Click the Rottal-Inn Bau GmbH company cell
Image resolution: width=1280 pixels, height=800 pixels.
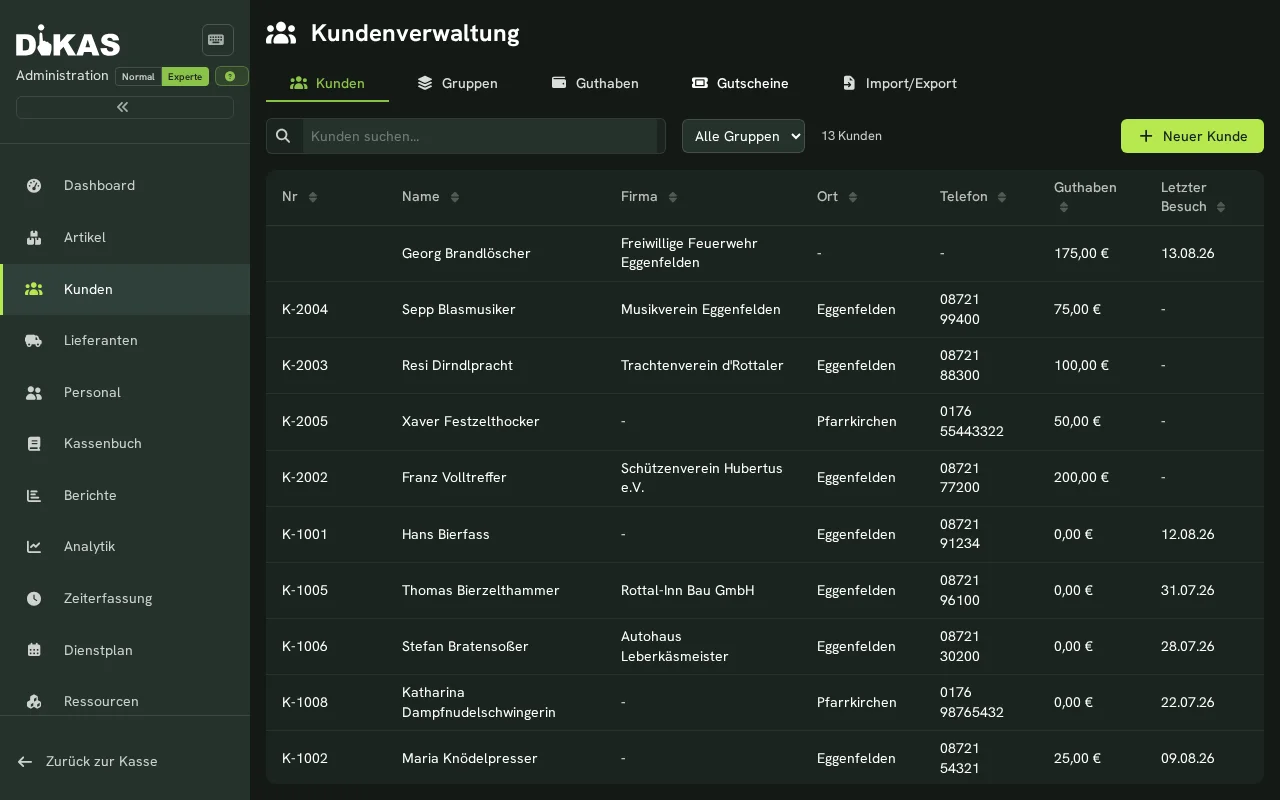(x=688, y=590)
